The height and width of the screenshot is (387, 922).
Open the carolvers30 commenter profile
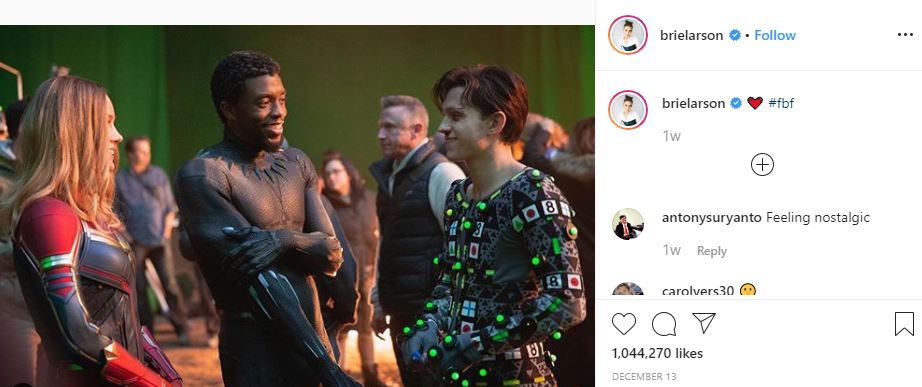click(698, 291)
